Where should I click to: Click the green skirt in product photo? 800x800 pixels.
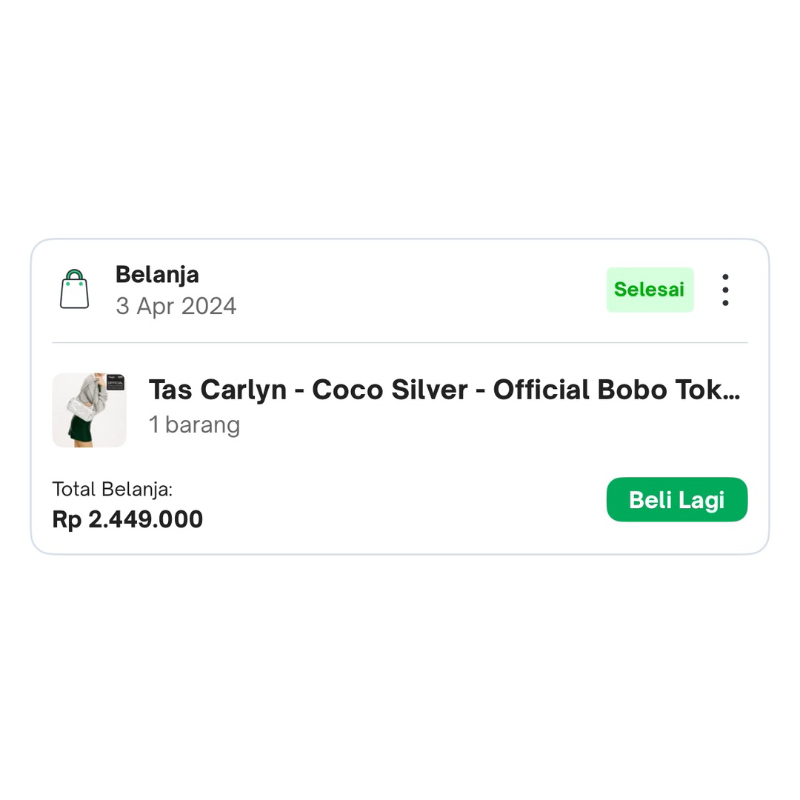pos(82,432)
